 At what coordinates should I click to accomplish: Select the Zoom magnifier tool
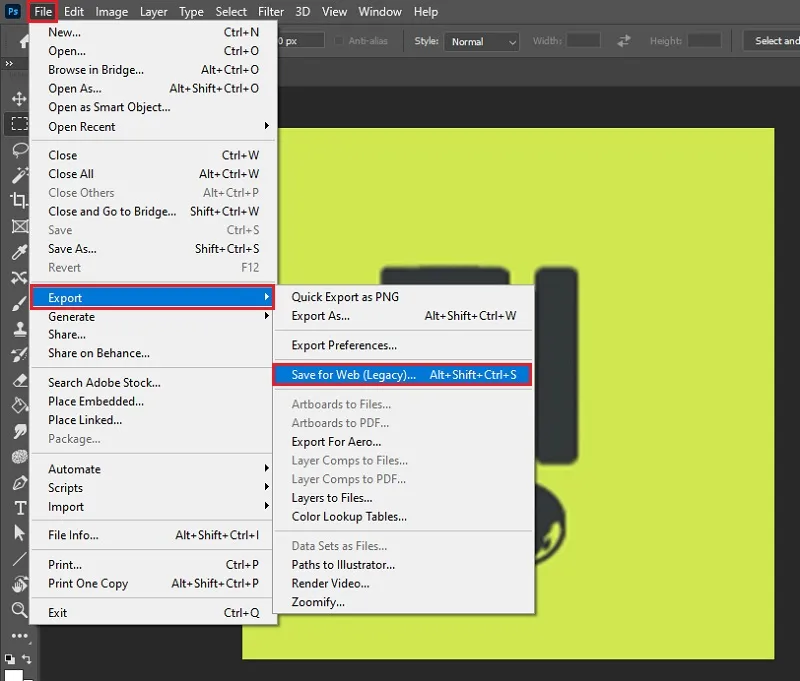(x=19, y=610)
